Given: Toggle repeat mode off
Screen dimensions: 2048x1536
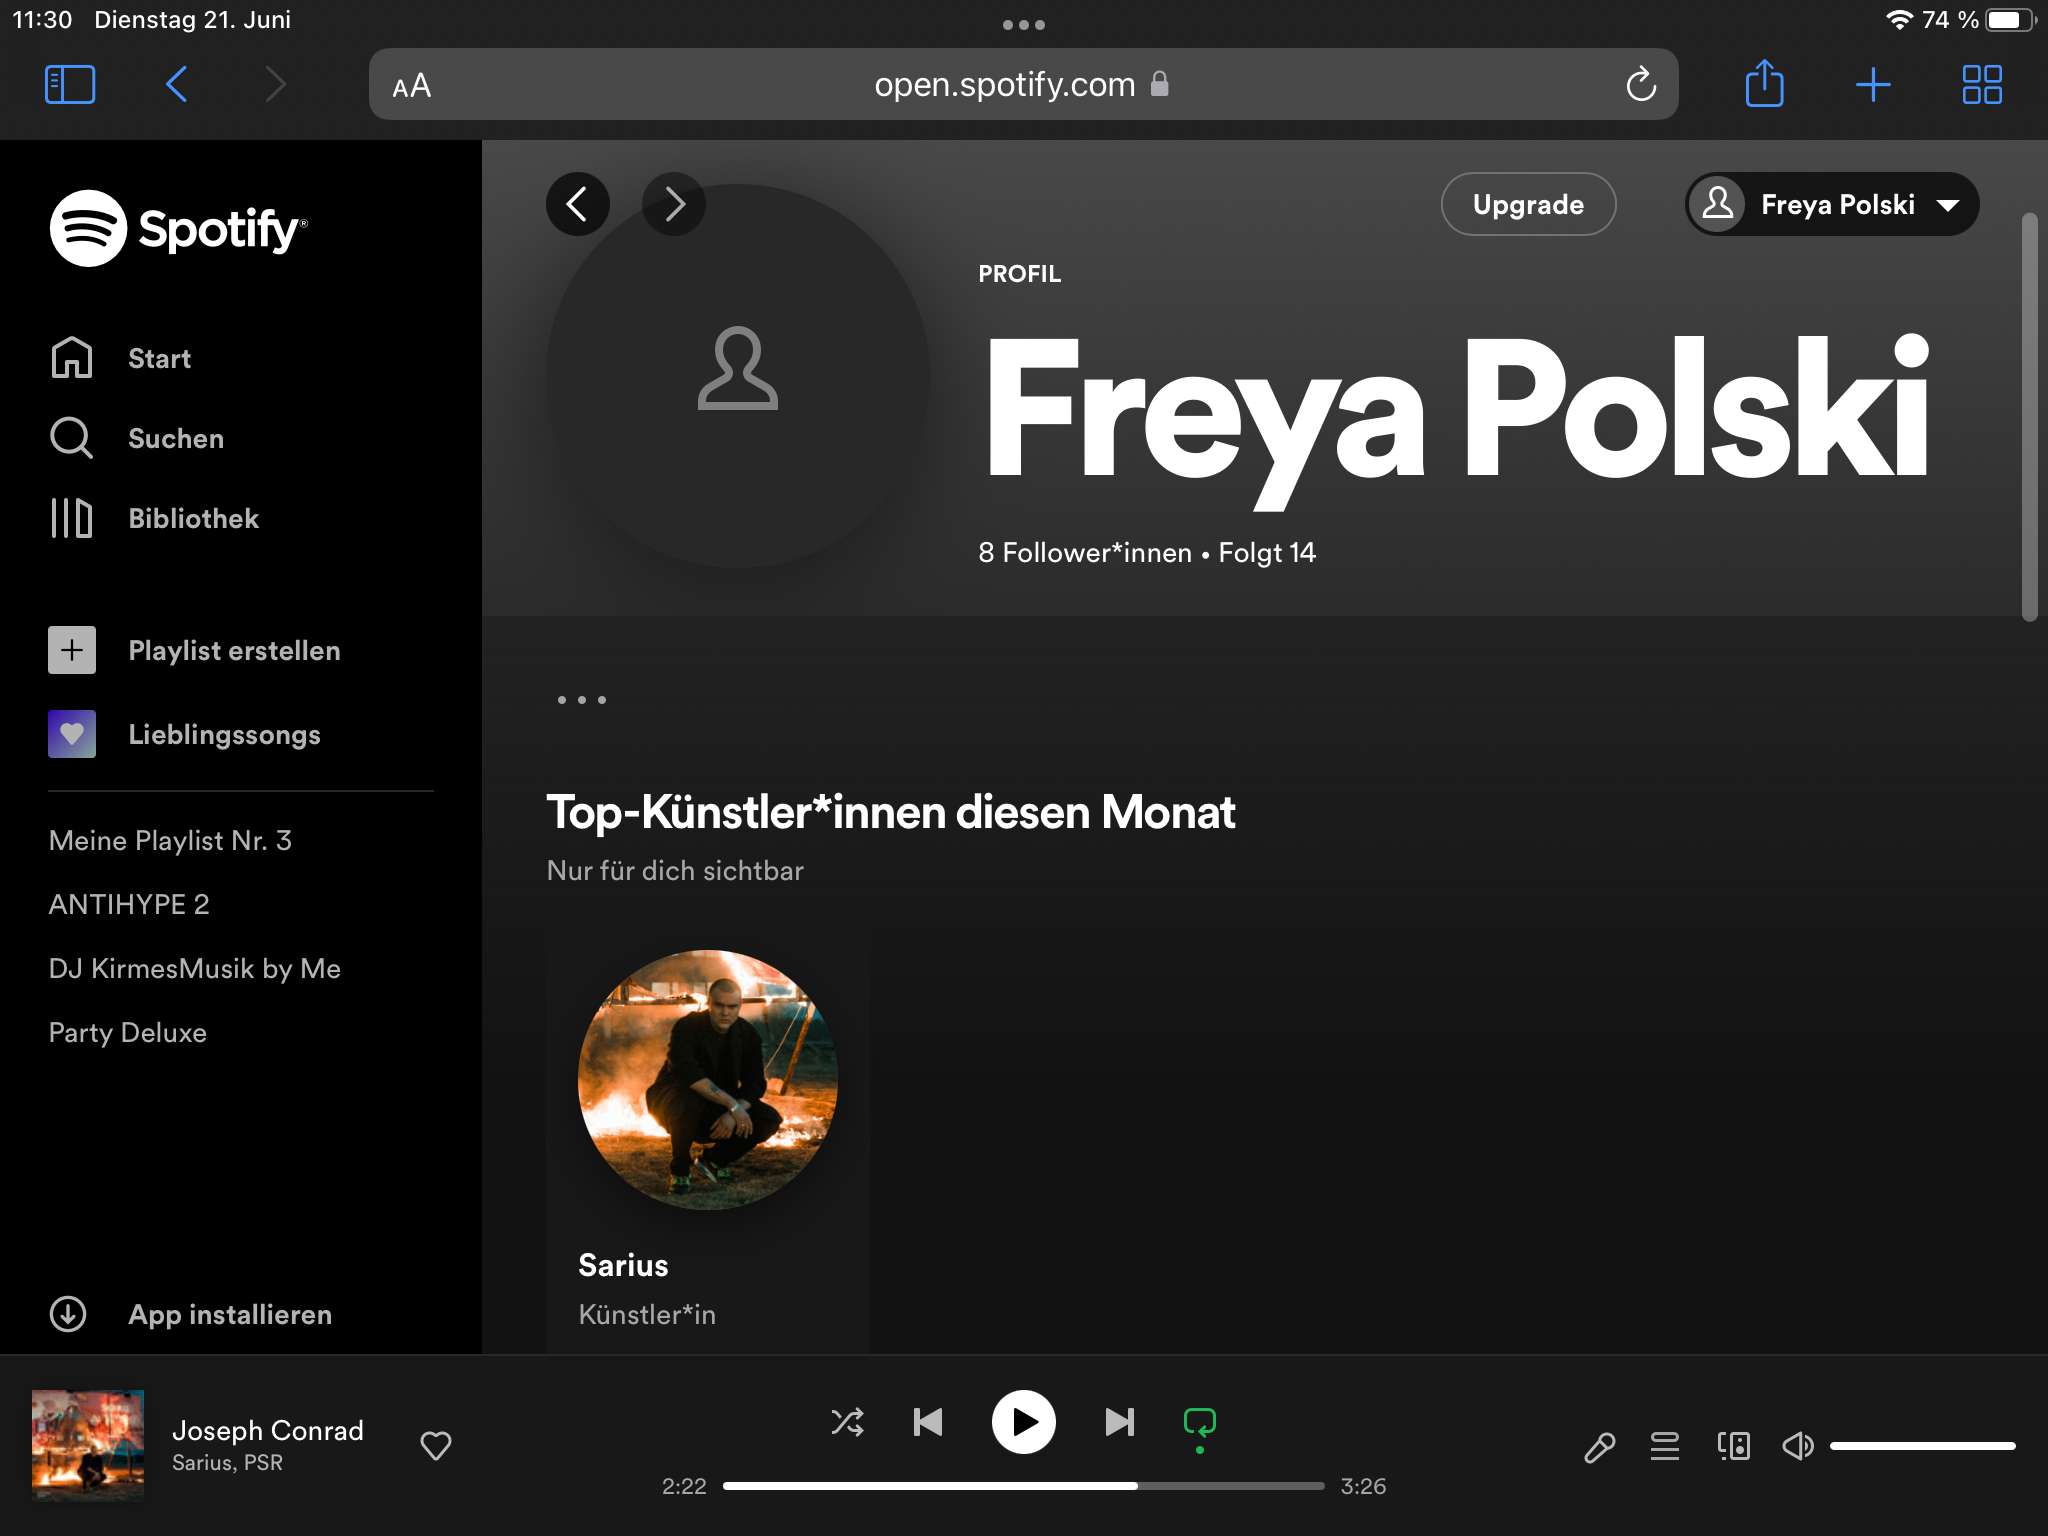Looking at the screenshot, I should pos(1199,1422).
